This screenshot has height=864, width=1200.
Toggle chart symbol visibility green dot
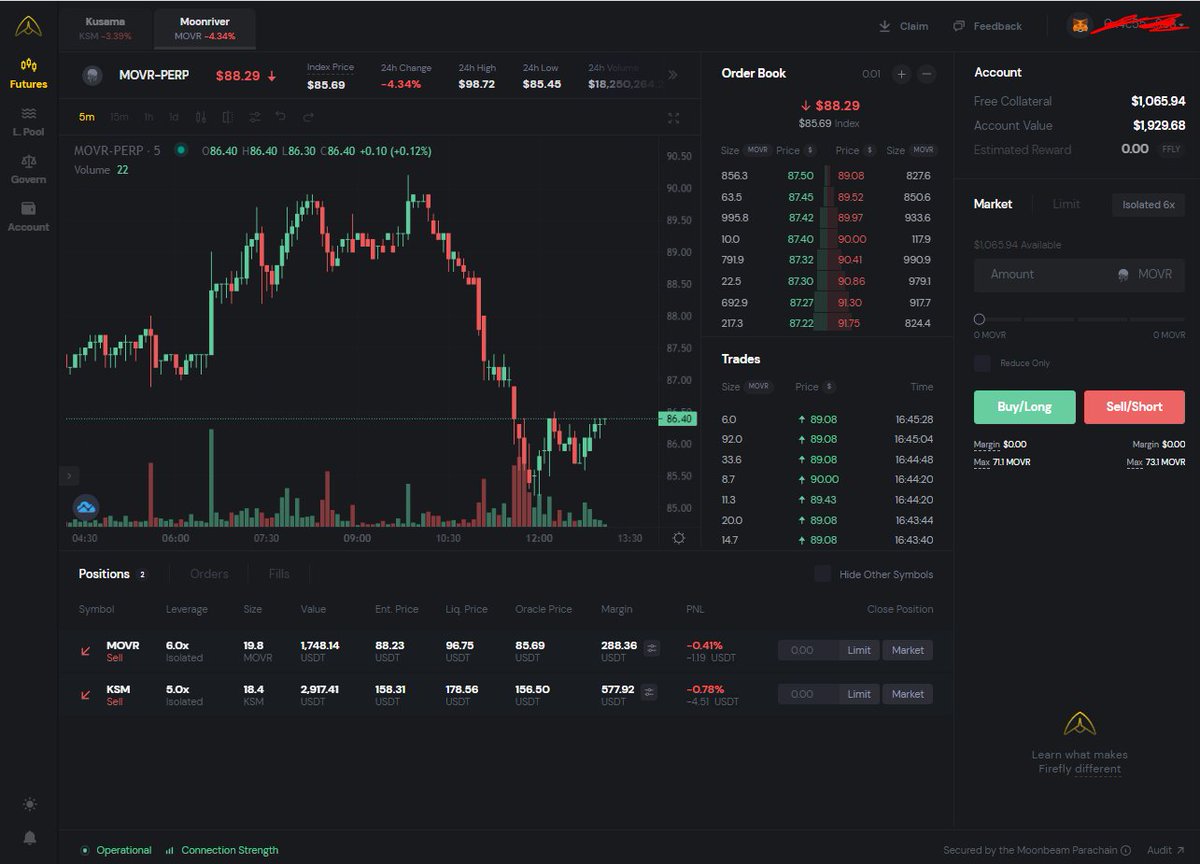(x=181, y=150)
